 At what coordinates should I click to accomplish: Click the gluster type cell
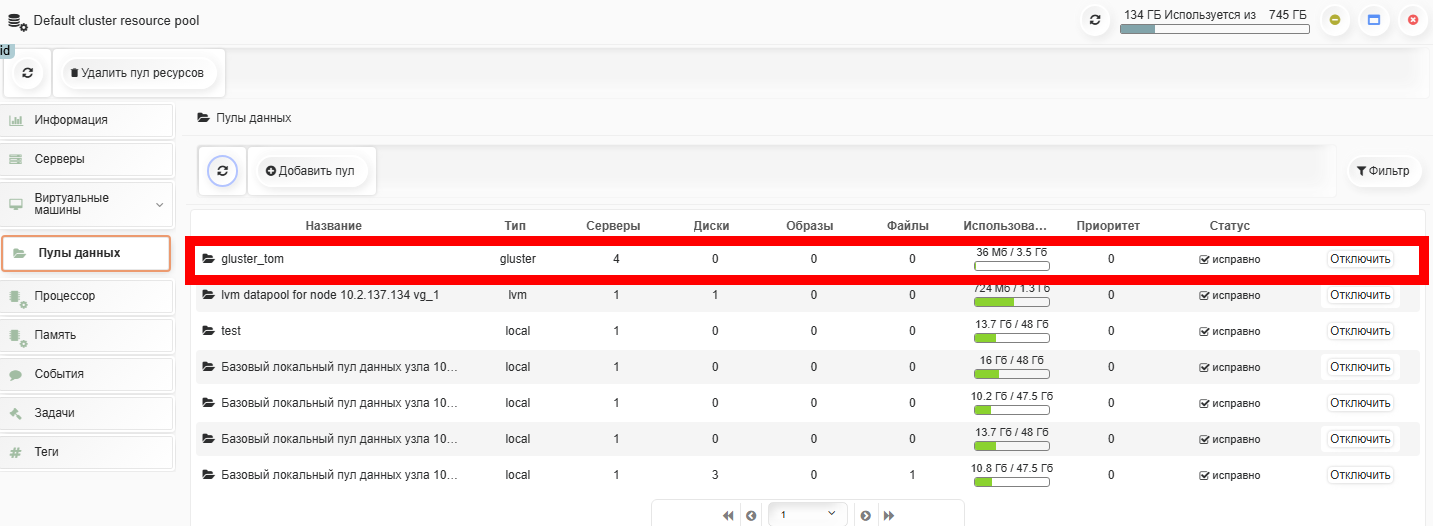[x=517, y=259]
